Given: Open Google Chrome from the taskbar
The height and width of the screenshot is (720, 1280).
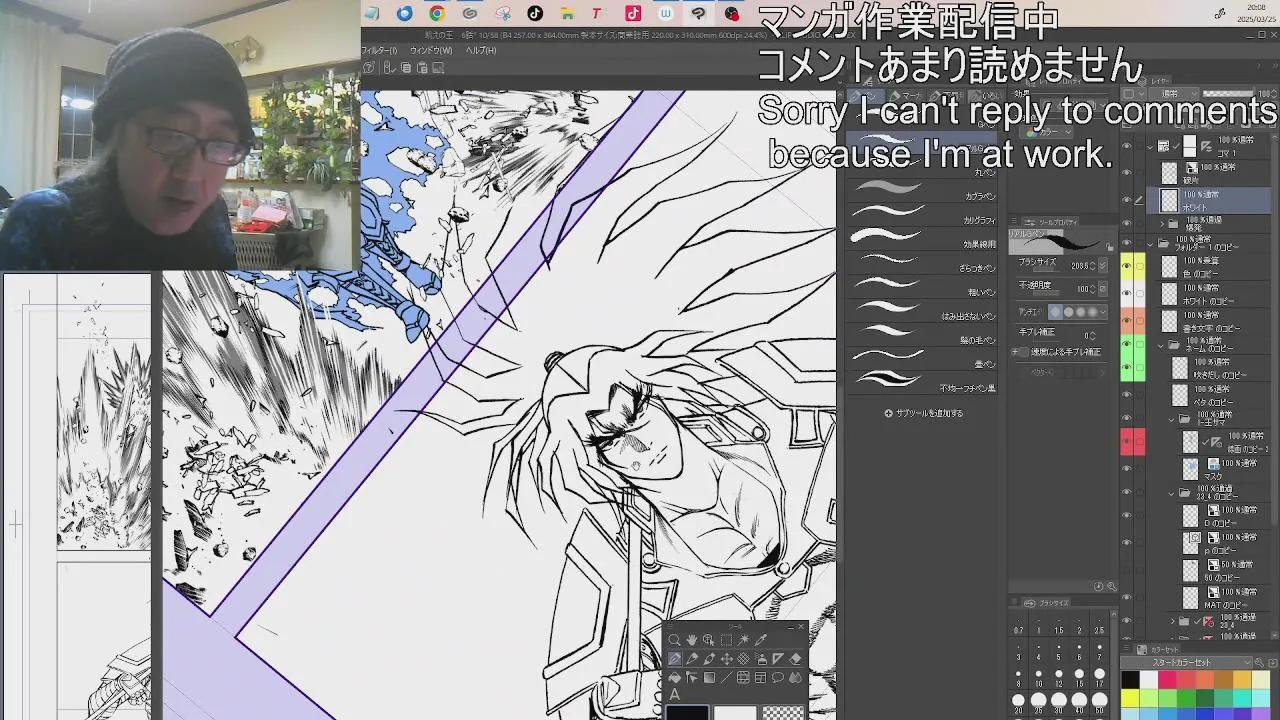Looking at the screenshot, I should [x=437, y=13].
